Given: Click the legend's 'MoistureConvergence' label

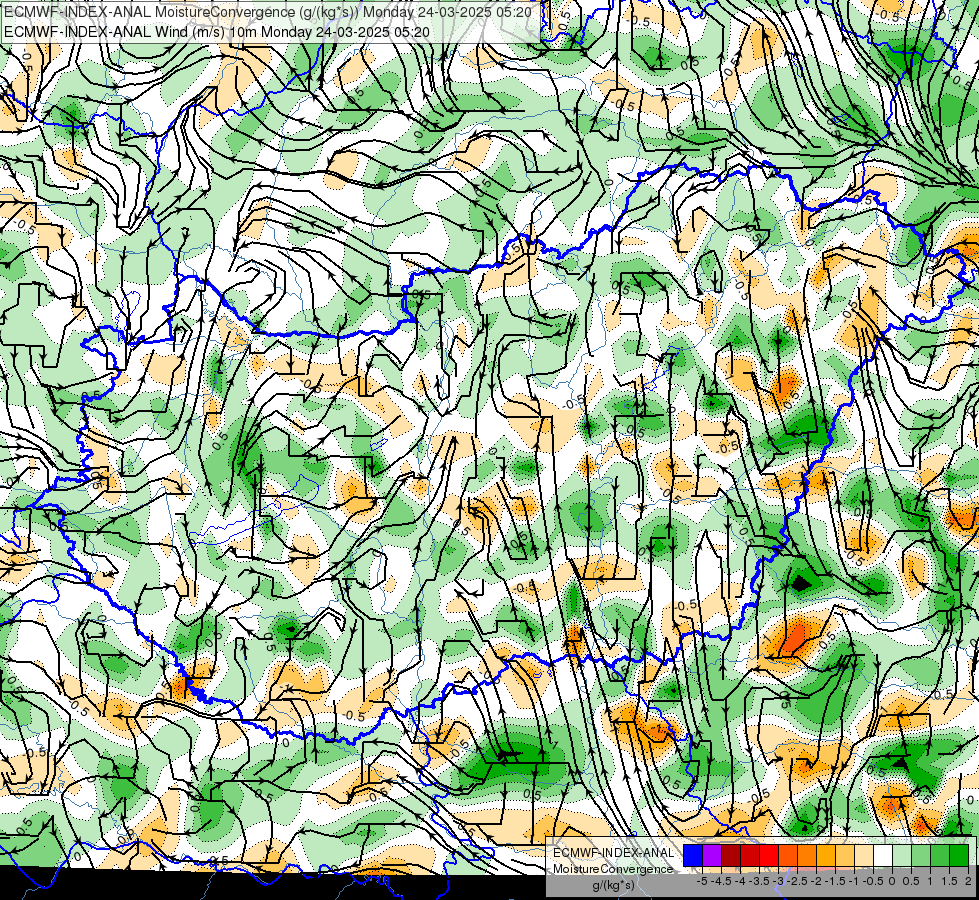Looking at the screenshot, I should click(x=613, y=869).
